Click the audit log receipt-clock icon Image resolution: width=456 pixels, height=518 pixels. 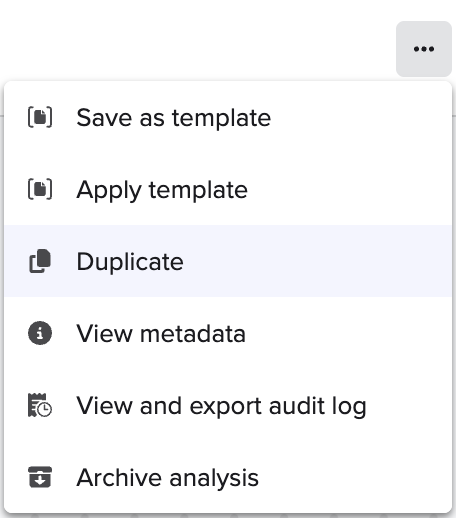pos(40,405)
